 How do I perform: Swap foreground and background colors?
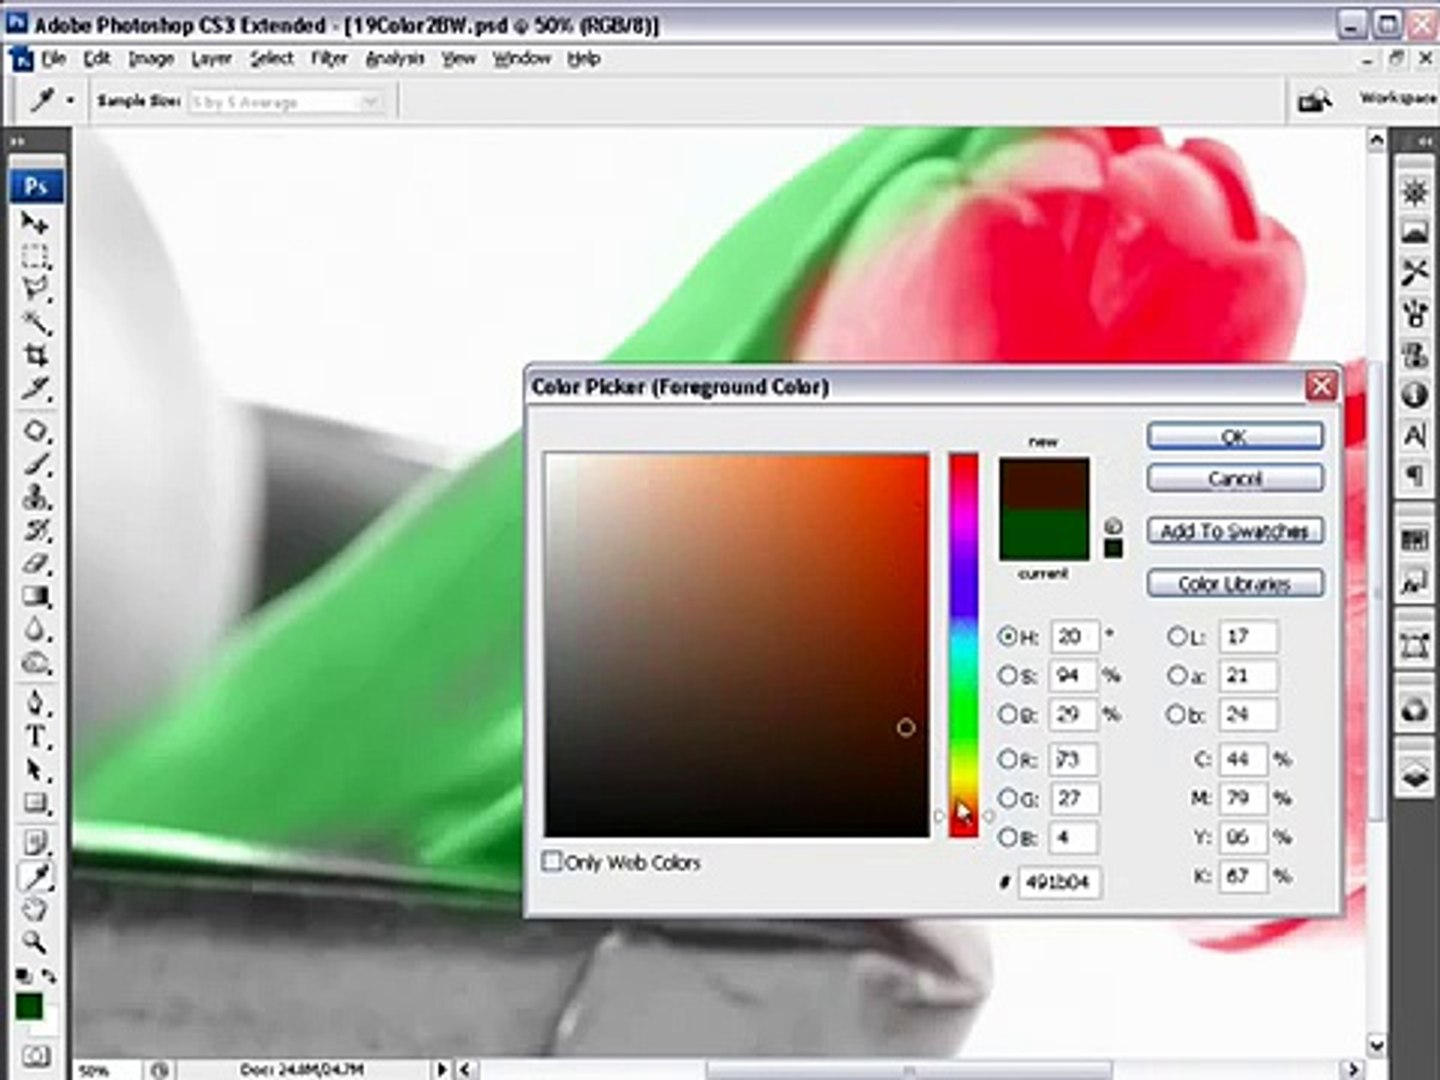pos(49,976)
